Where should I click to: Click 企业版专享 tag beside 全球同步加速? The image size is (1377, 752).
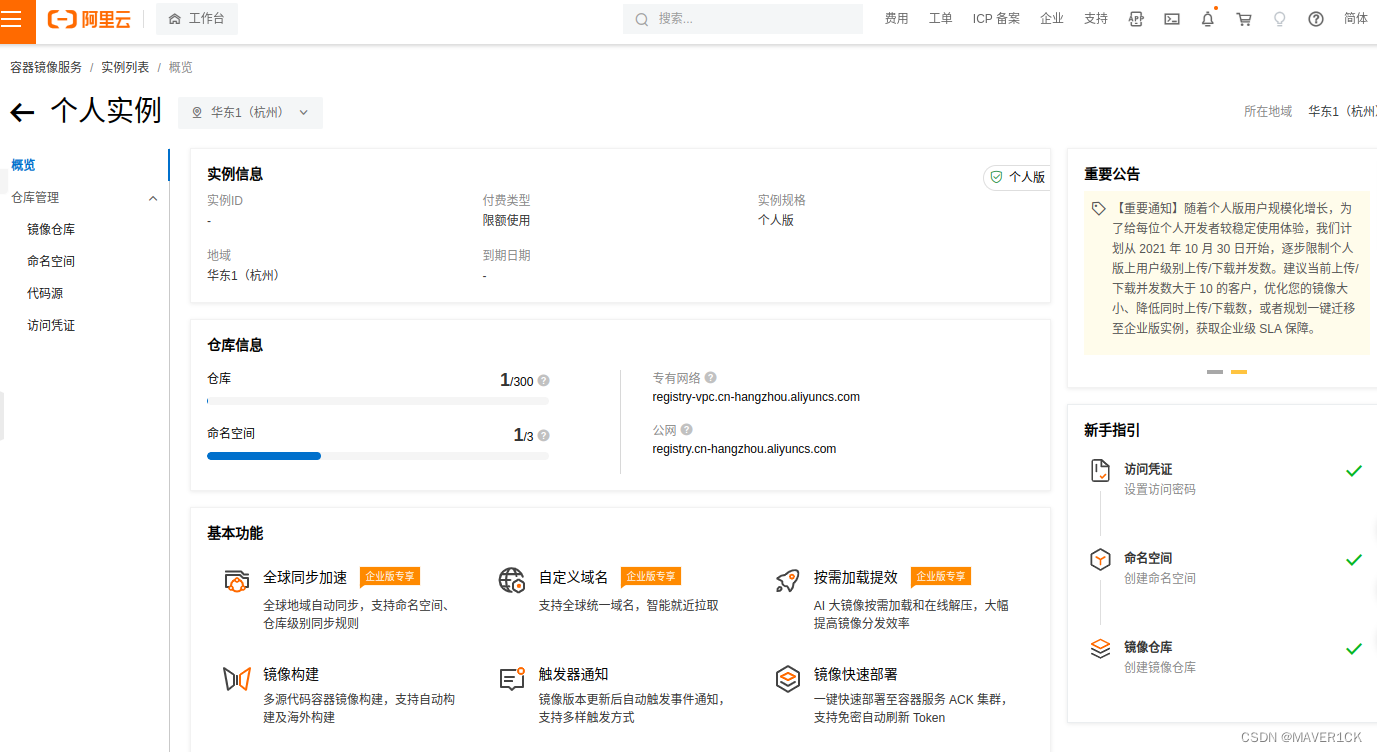point(390,577)
